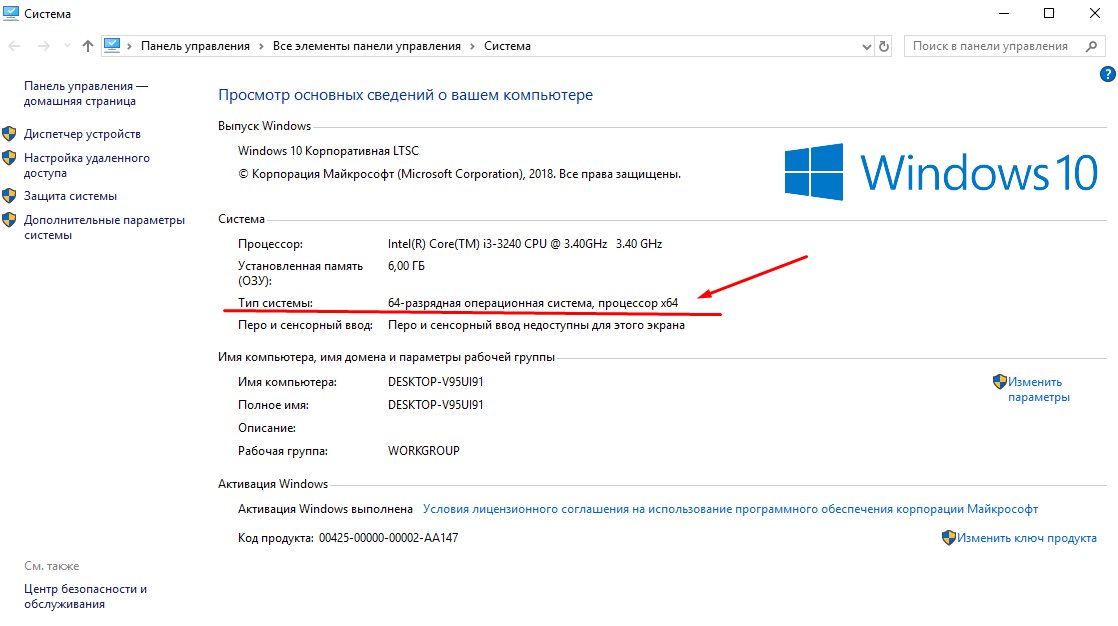The height and width of the screenshot is (626, 1118).
Task: Click the product ID '00425-00000-00002-AA147'
Action: point(389,538)
